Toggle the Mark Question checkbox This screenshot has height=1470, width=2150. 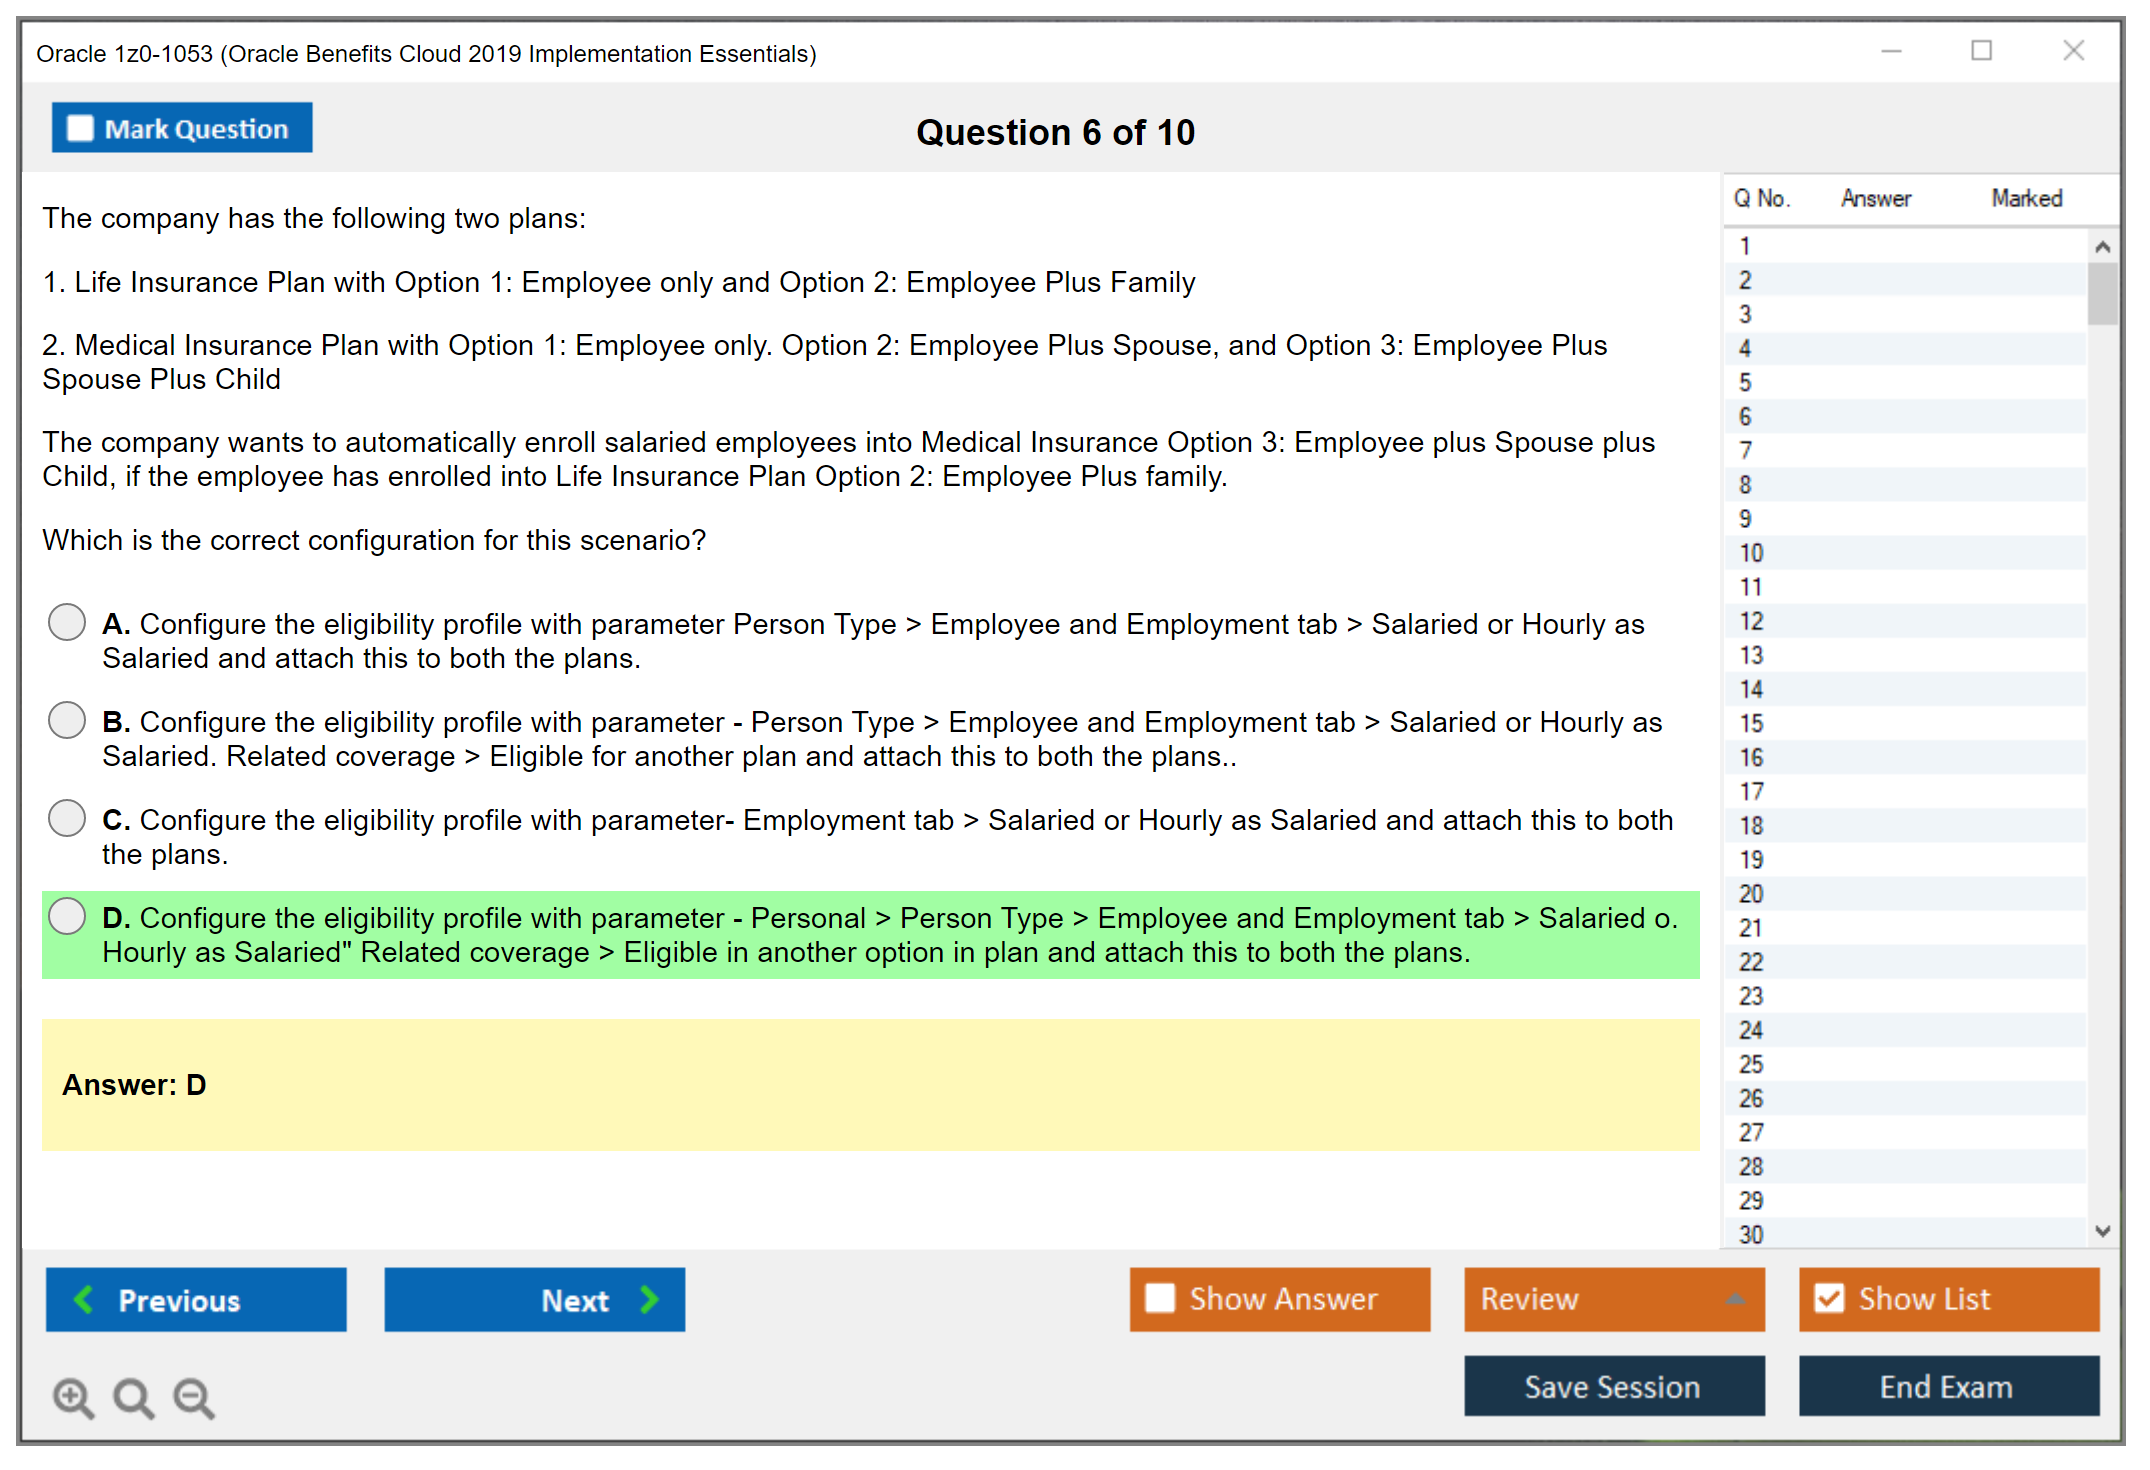coord(81,129)
